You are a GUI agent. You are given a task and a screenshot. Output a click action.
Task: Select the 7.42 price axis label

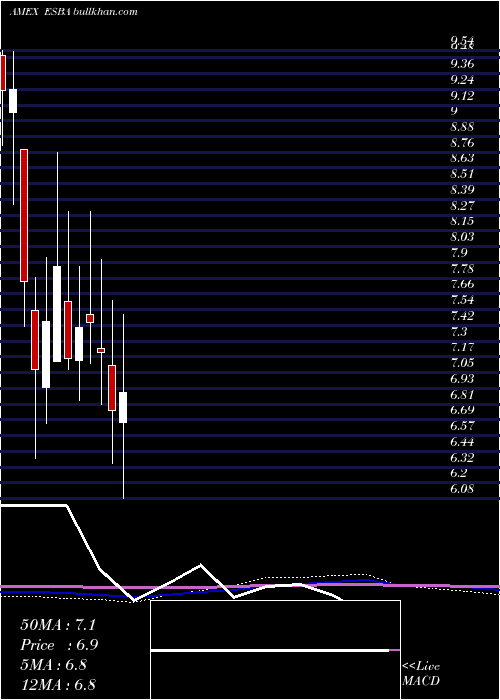[x=462, y=316]
